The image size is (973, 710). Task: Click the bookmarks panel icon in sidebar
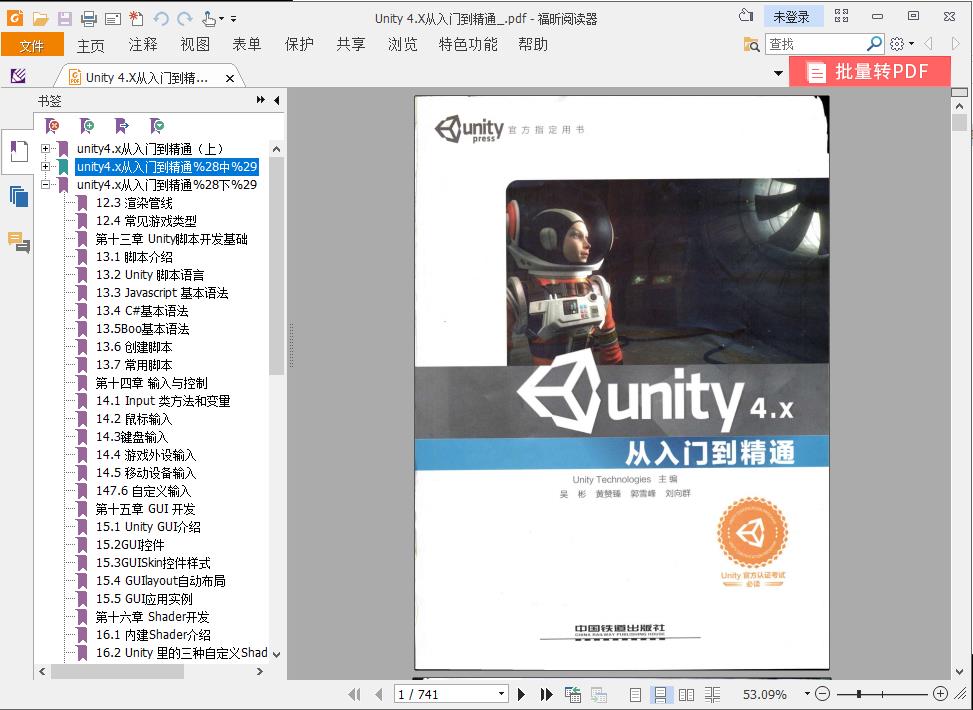[19, 151]
